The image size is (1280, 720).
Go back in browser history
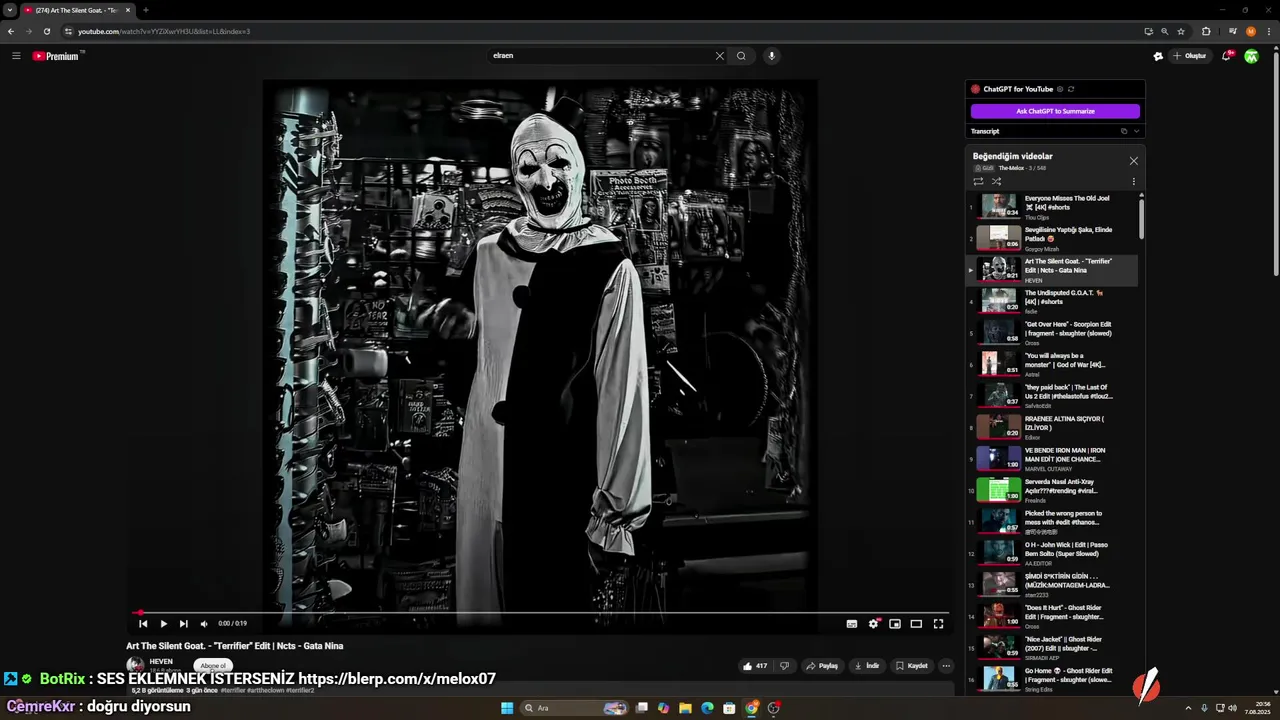(x=10, y=31)
